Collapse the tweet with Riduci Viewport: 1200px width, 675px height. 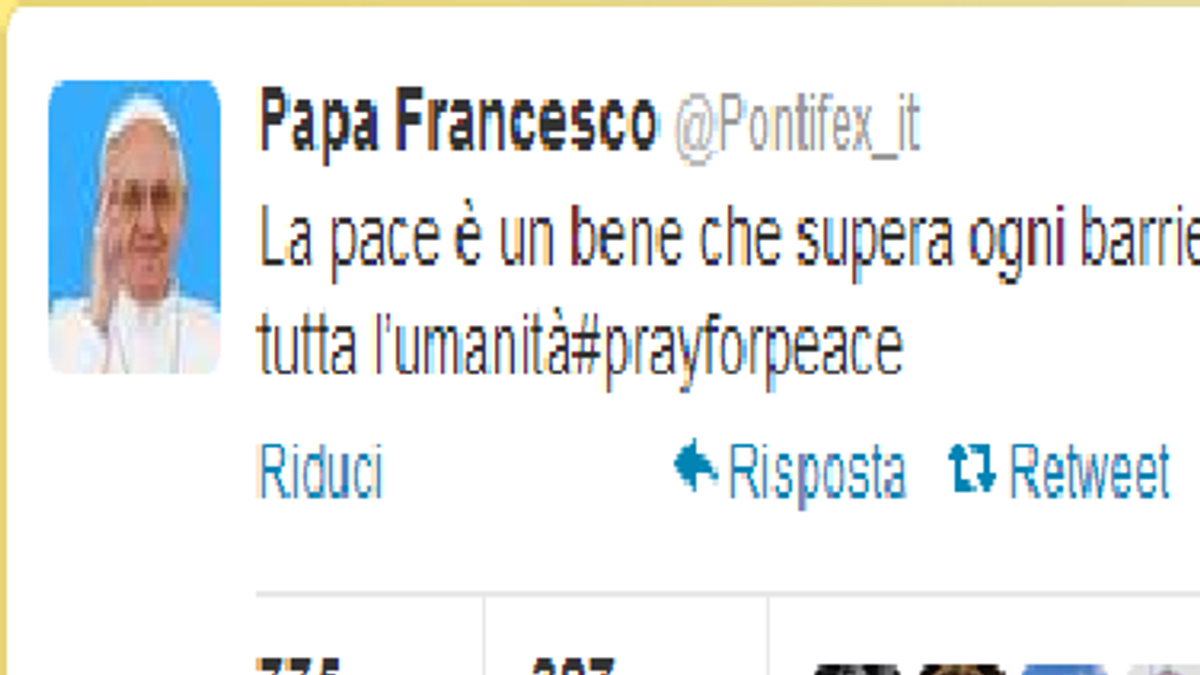click(x=320, y=472)
